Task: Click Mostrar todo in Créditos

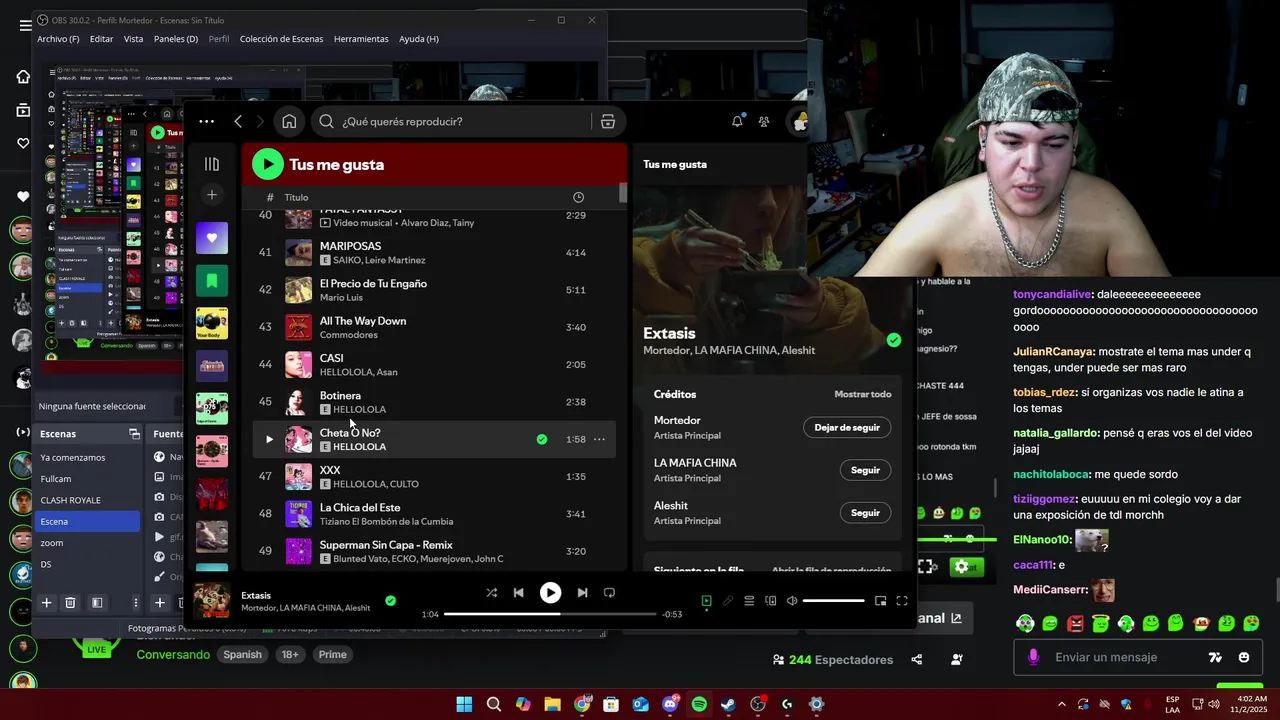Action: click(x=862, y=394)
